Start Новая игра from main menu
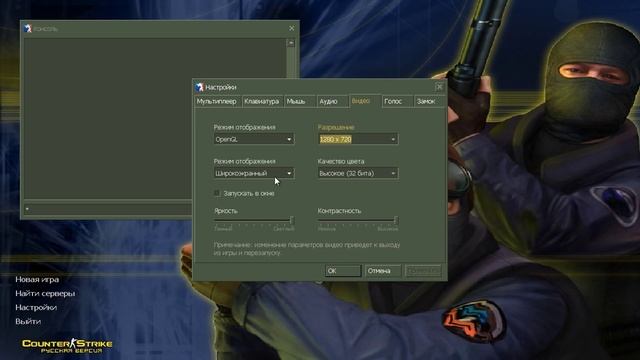The height and width of the screenshot is (360, 640). click(x=37, y=280)
